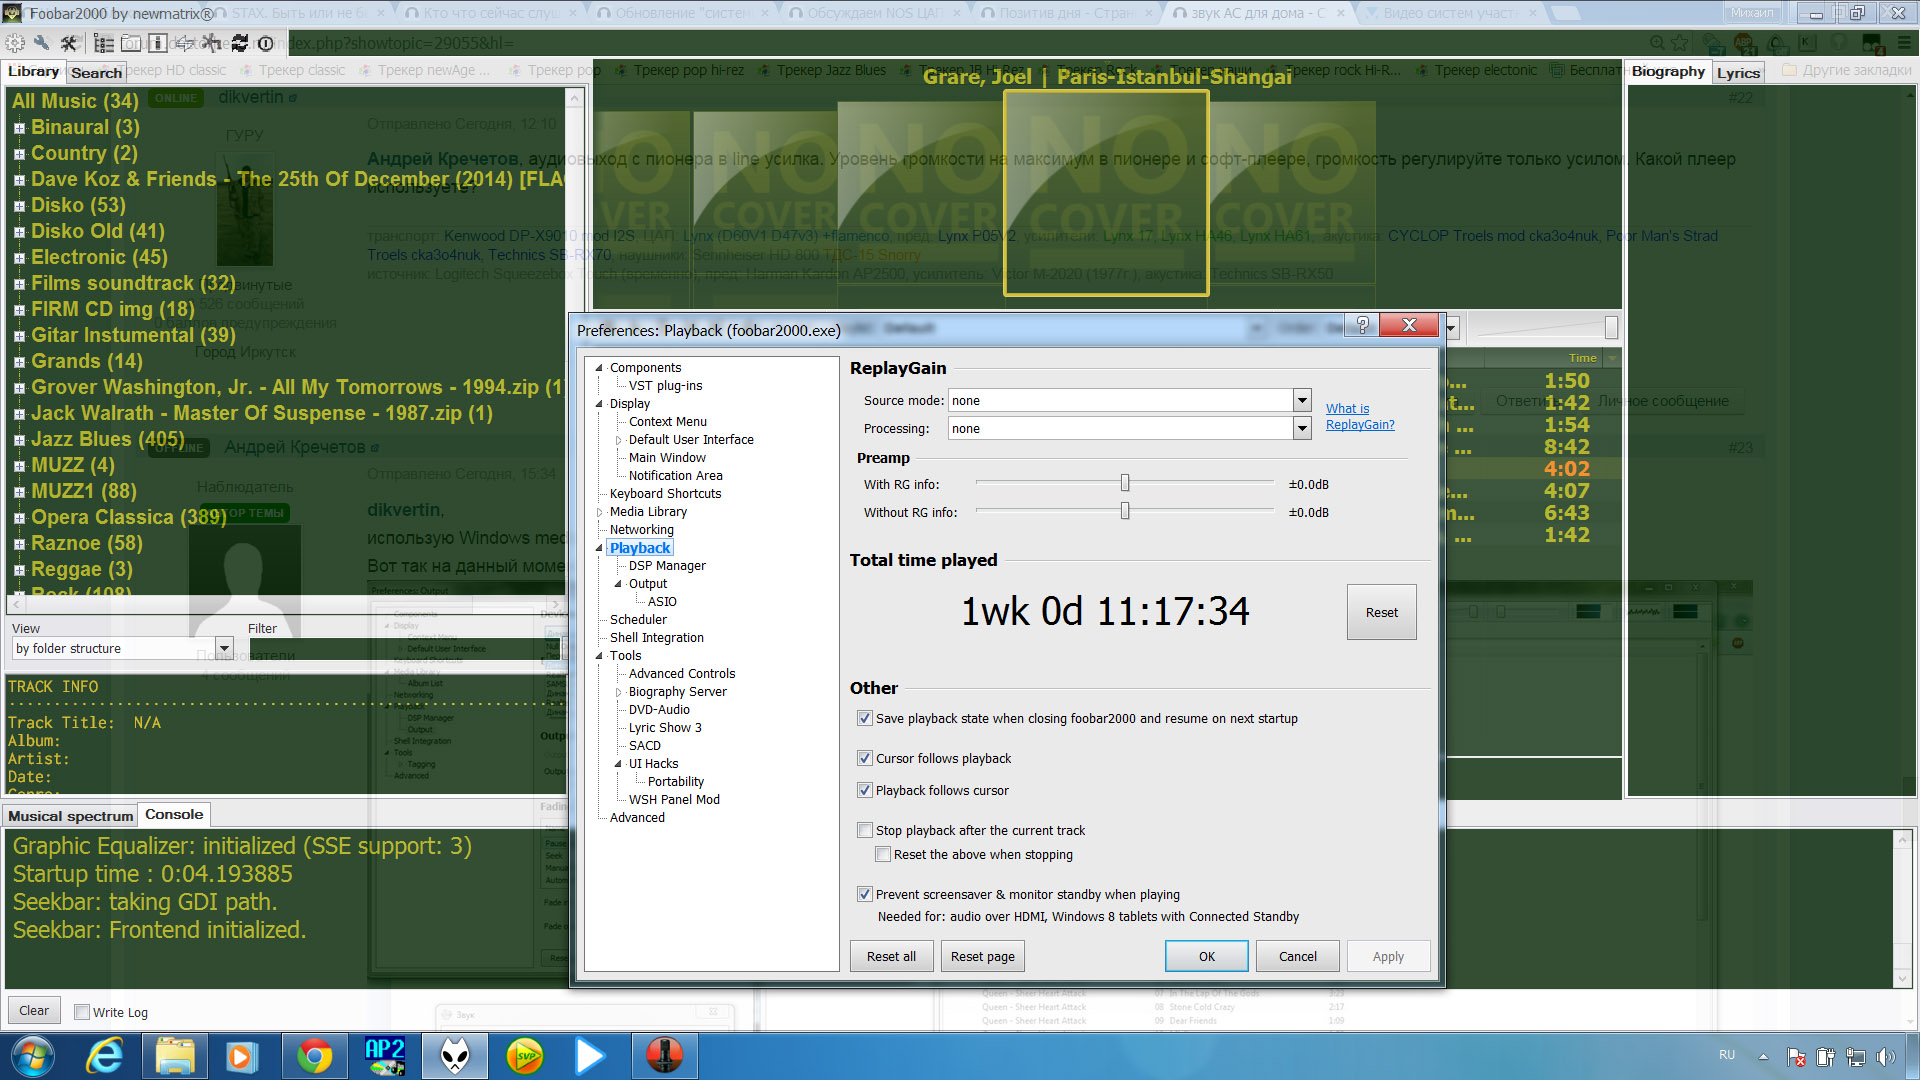
Task: Select highlighted album cover thumbnail
Action: 1106,193
